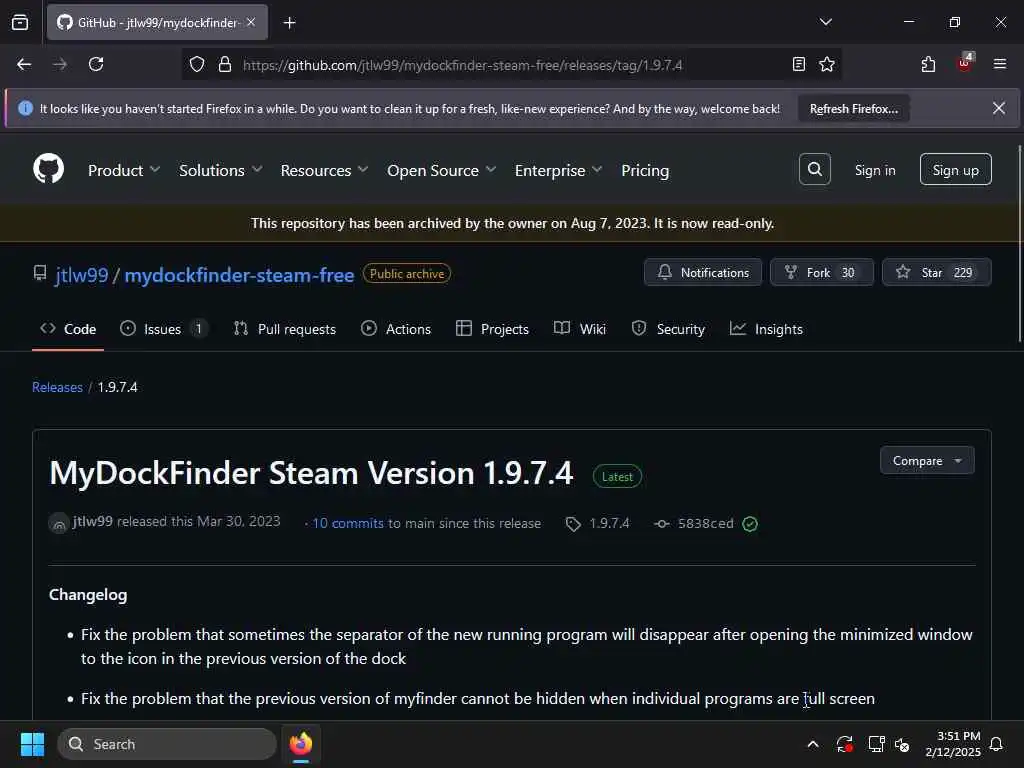This screenshot has height=768, width=1024.
Task: Click the tracking protection shield icon
Action: pyautogui.click(x=197, y=64)
